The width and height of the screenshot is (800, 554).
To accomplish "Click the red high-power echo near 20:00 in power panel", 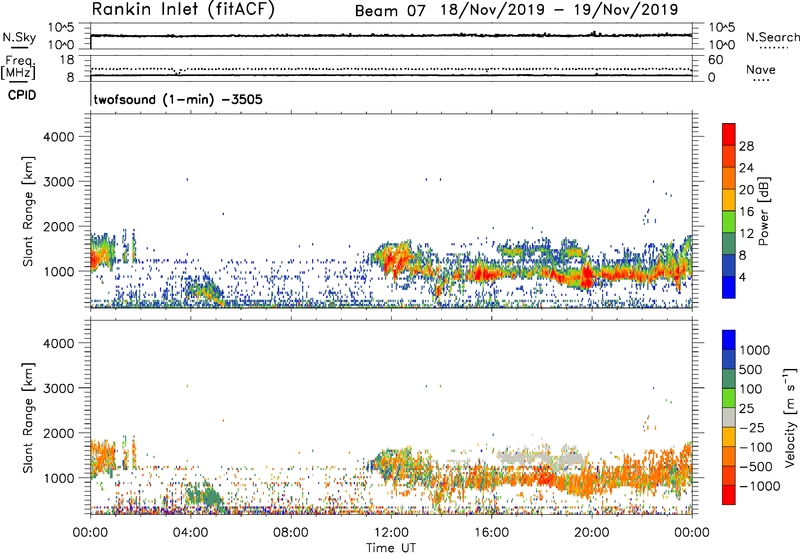I will pyautogui.click(x=587, y=278).
